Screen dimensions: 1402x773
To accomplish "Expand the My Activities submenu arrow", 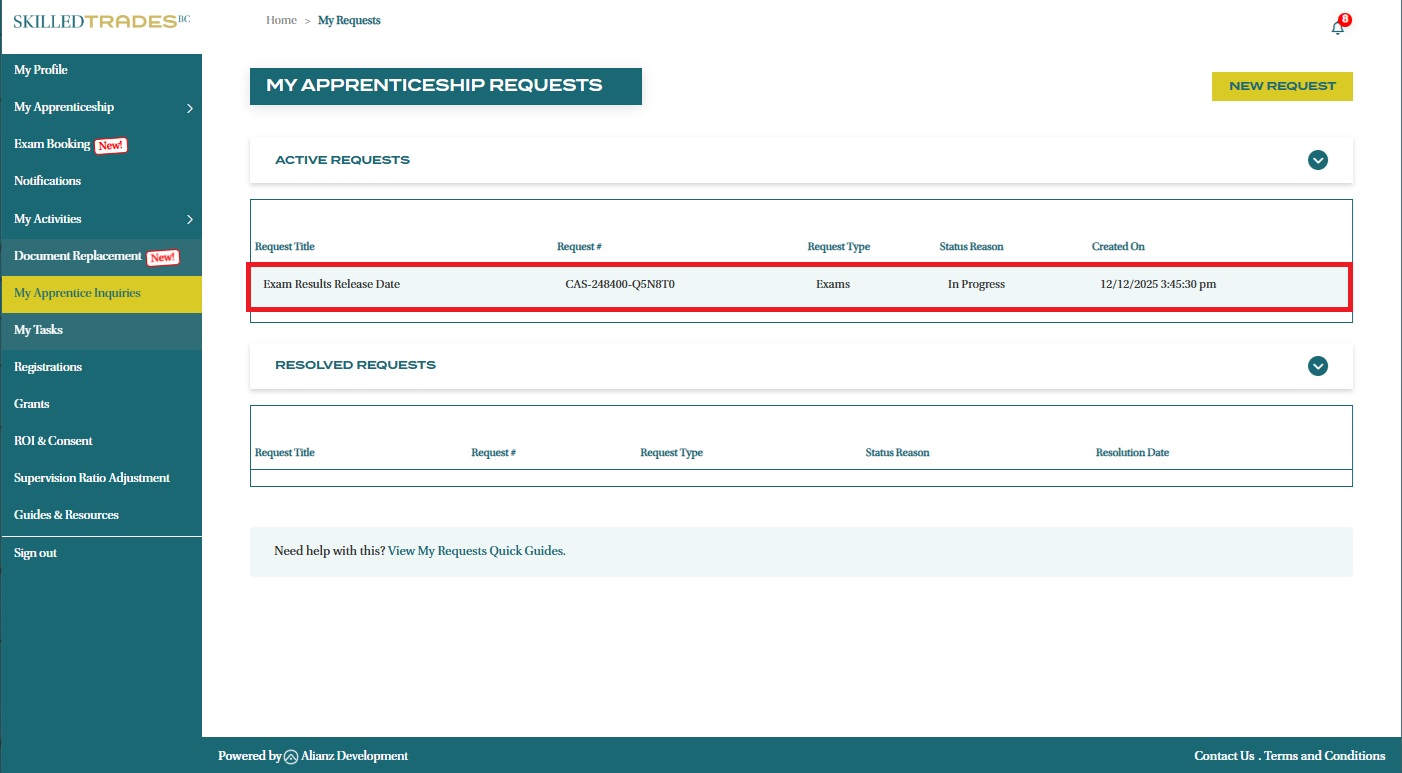I will click(189, 219).
